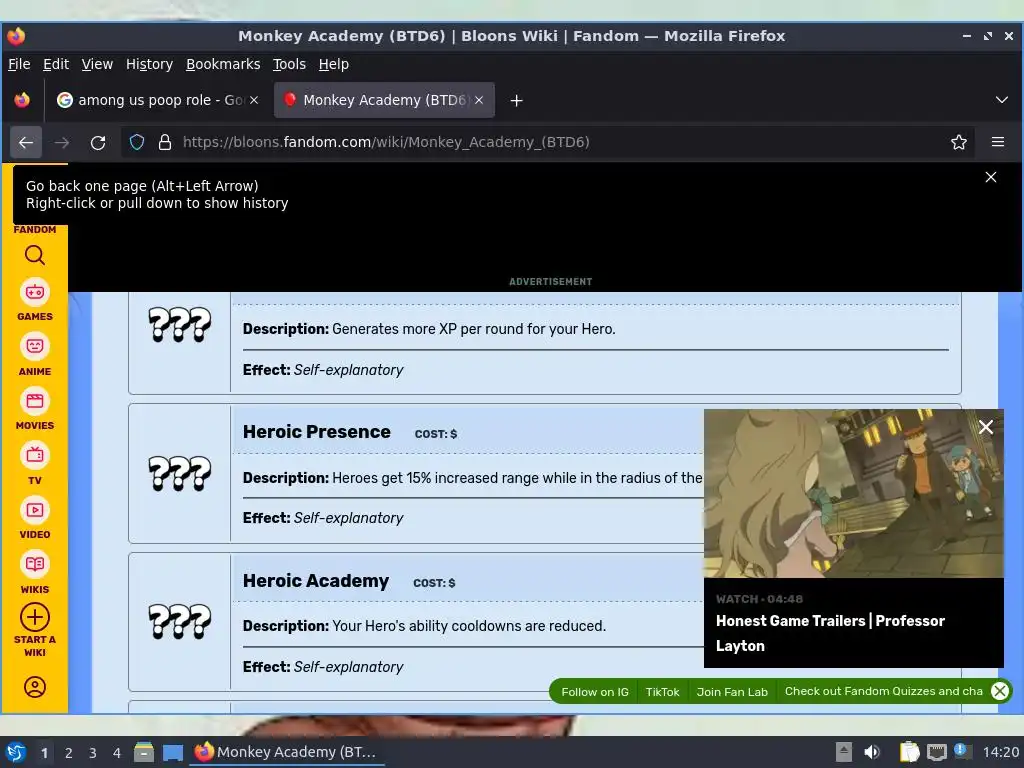Close the floating video player
Image resolution: width=1024 pixels, height=768 pixels.
985,427
